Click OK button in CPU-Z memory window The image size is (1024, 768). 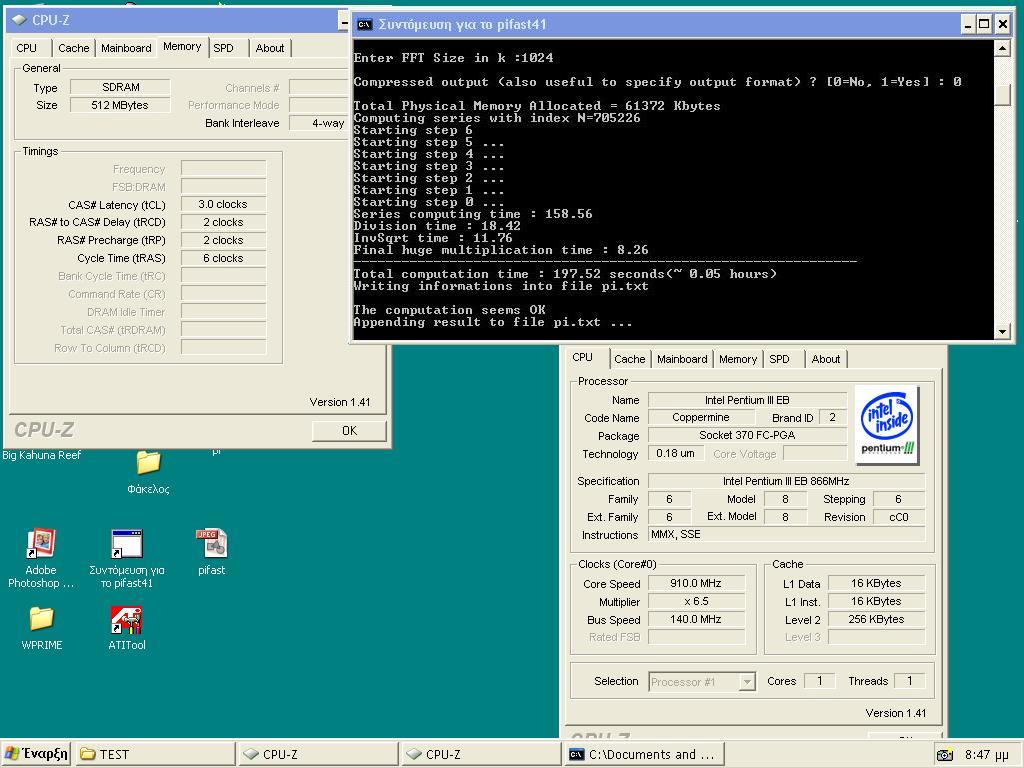pyautogui.click(x=349, y=431)
